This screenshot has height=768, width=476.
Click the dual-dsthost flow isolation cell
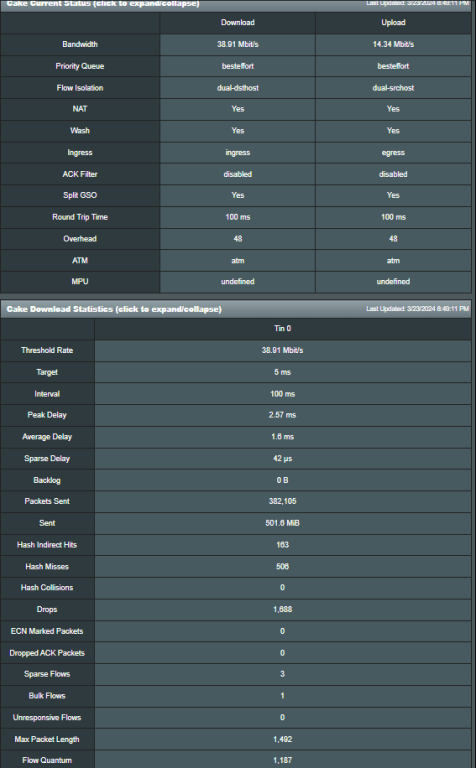(x=238, y=88)
